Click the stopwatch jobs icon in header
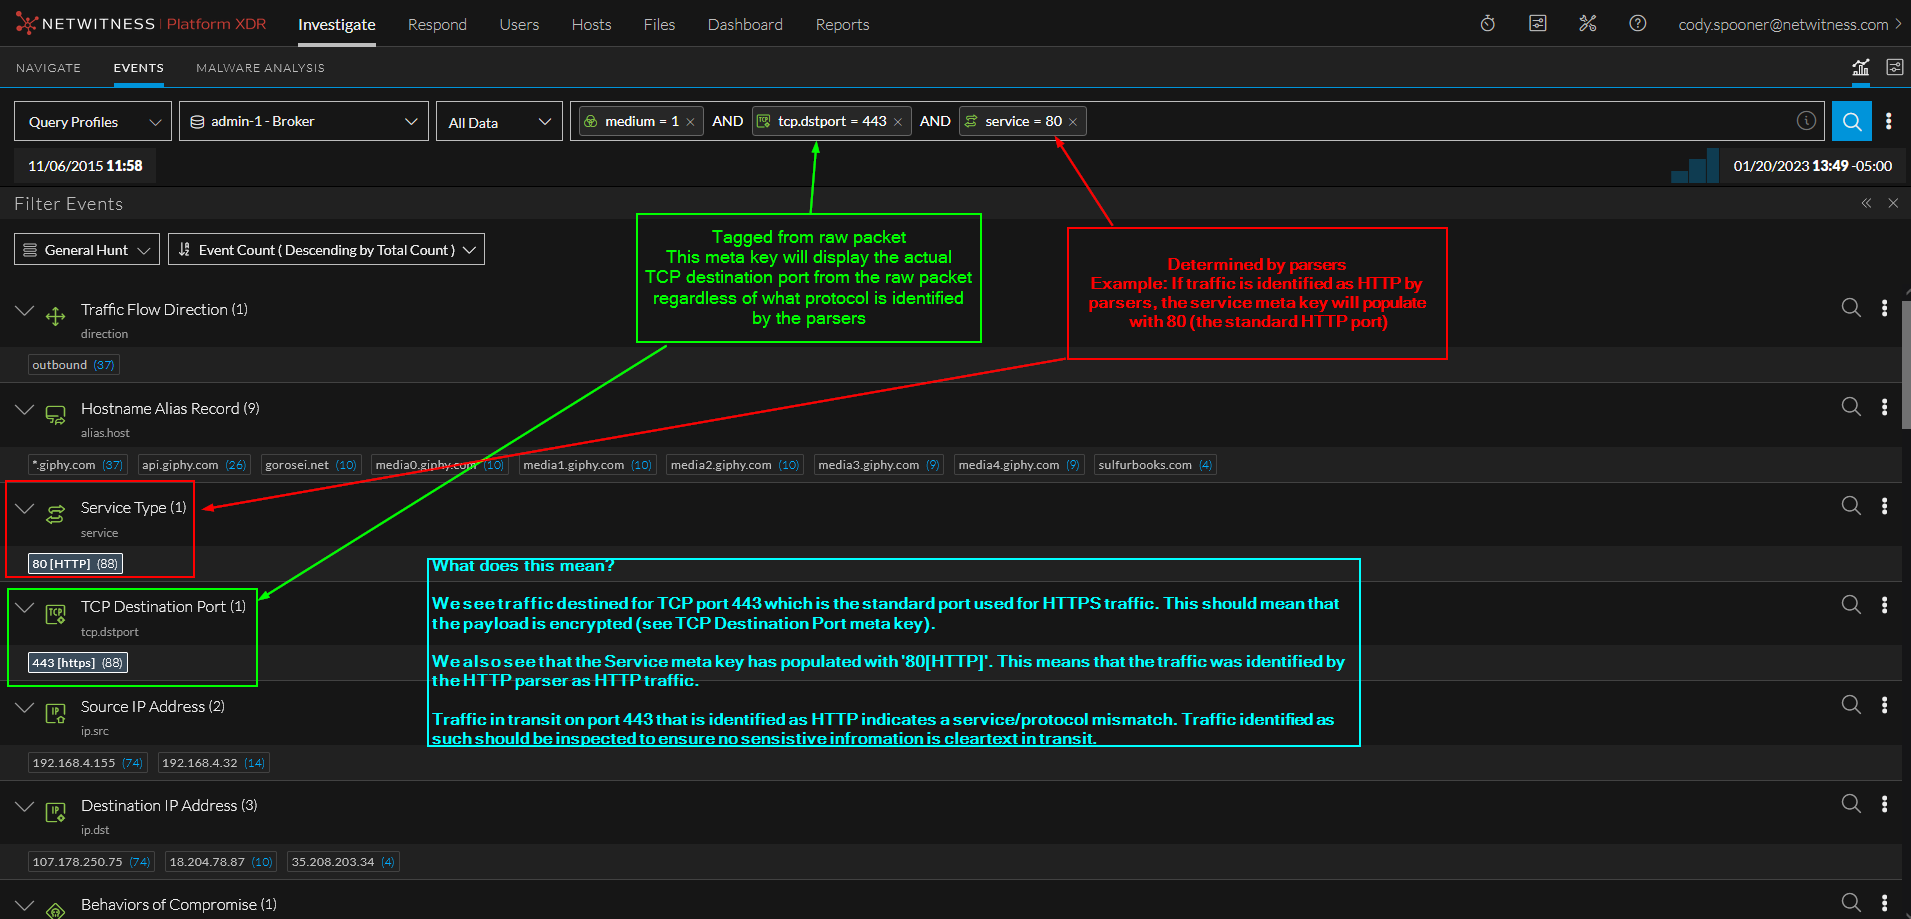This screenshot has height=919, width=1911. click(1487, 24)
